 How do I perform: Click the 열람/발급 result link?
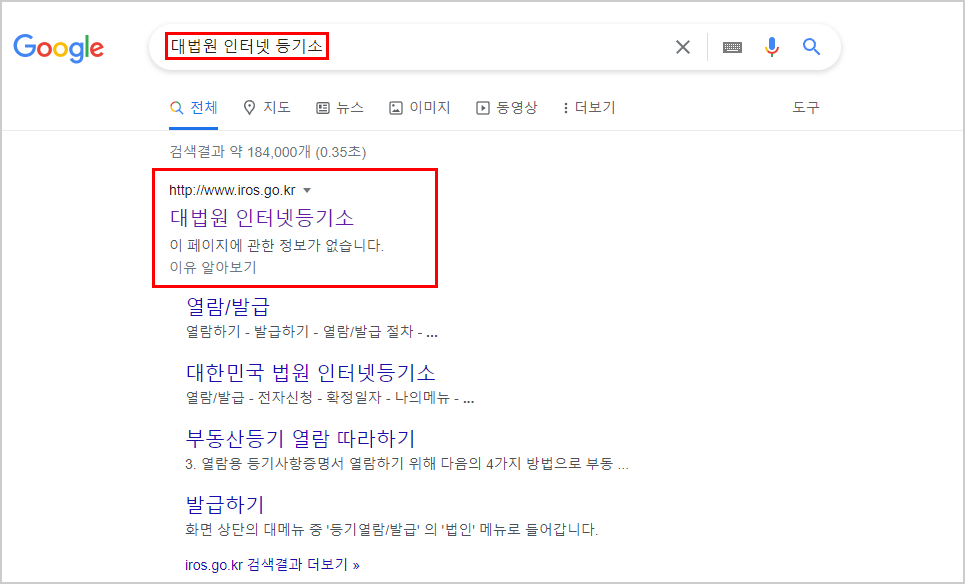click(228, 305)
